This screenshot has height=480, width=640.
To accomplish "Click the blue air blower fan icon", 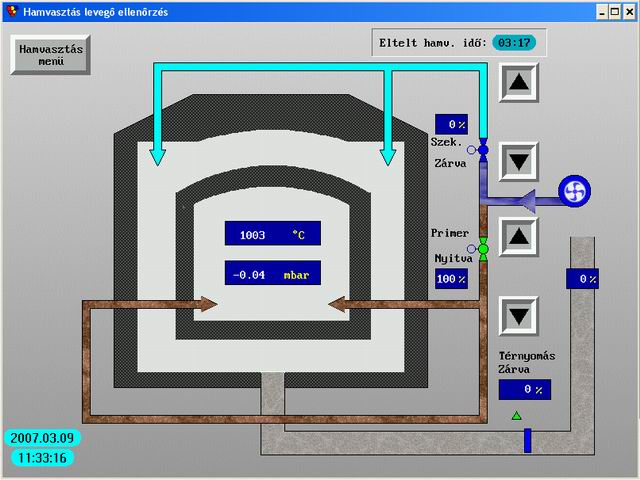I will point(574,191).
